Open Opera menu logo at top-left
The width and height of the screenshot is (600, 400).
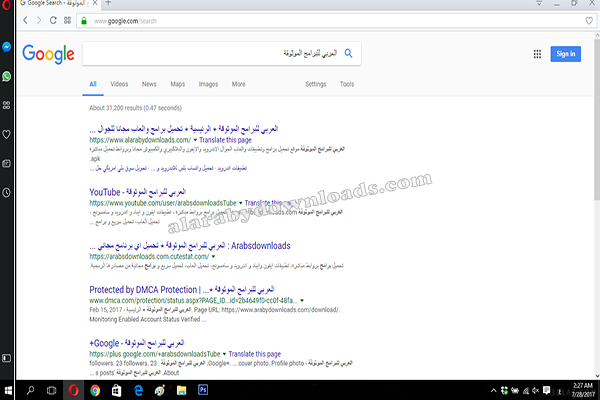(x=7, y=5)
